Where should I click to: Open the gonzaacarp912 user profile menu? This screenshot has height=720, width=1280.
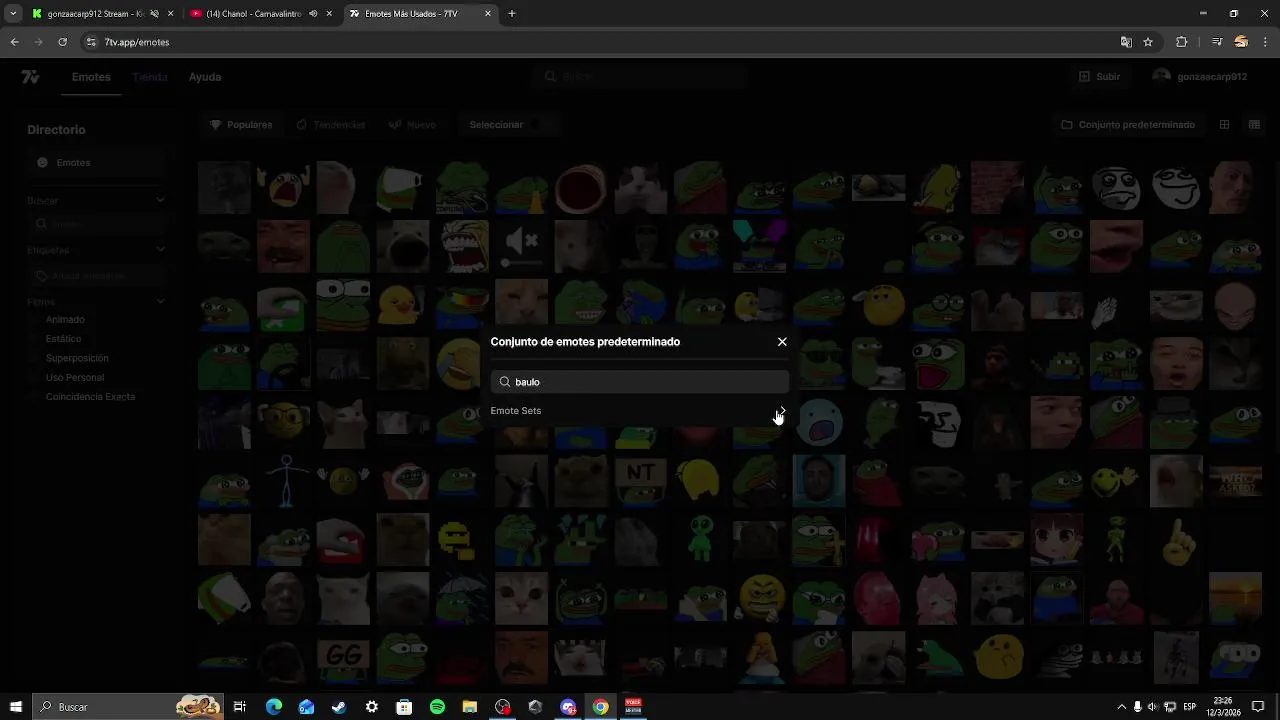(1200, 77)
